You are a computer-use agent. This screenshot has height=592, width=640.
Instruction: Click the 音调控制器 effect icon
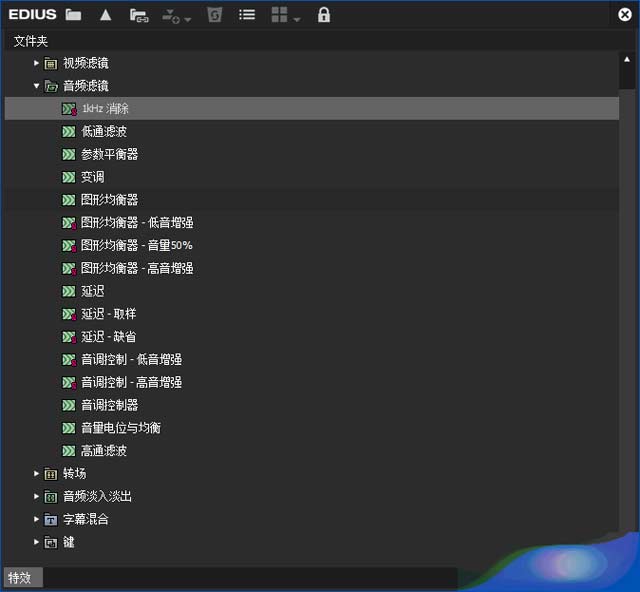pyautogui.click(x=69, y=405)
